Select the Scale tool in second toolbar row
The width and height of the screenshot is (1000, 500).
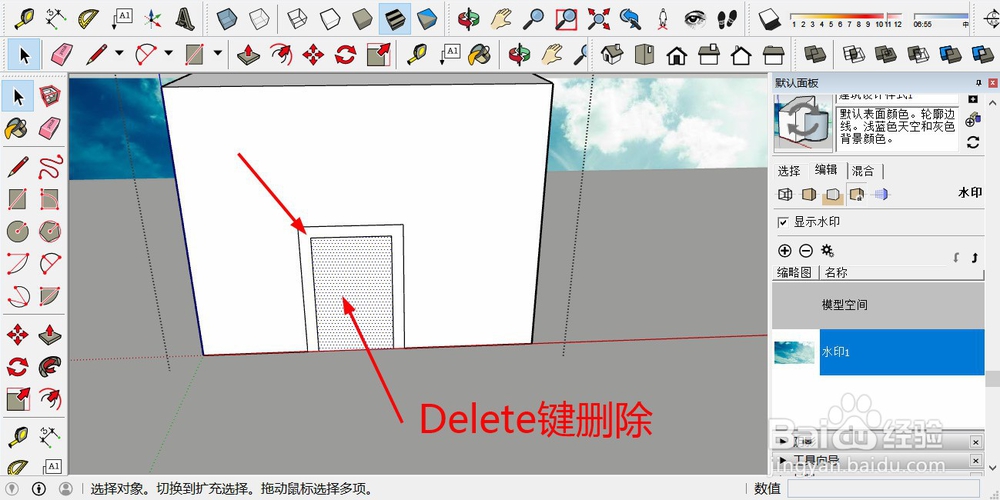[x=378, y=55]
